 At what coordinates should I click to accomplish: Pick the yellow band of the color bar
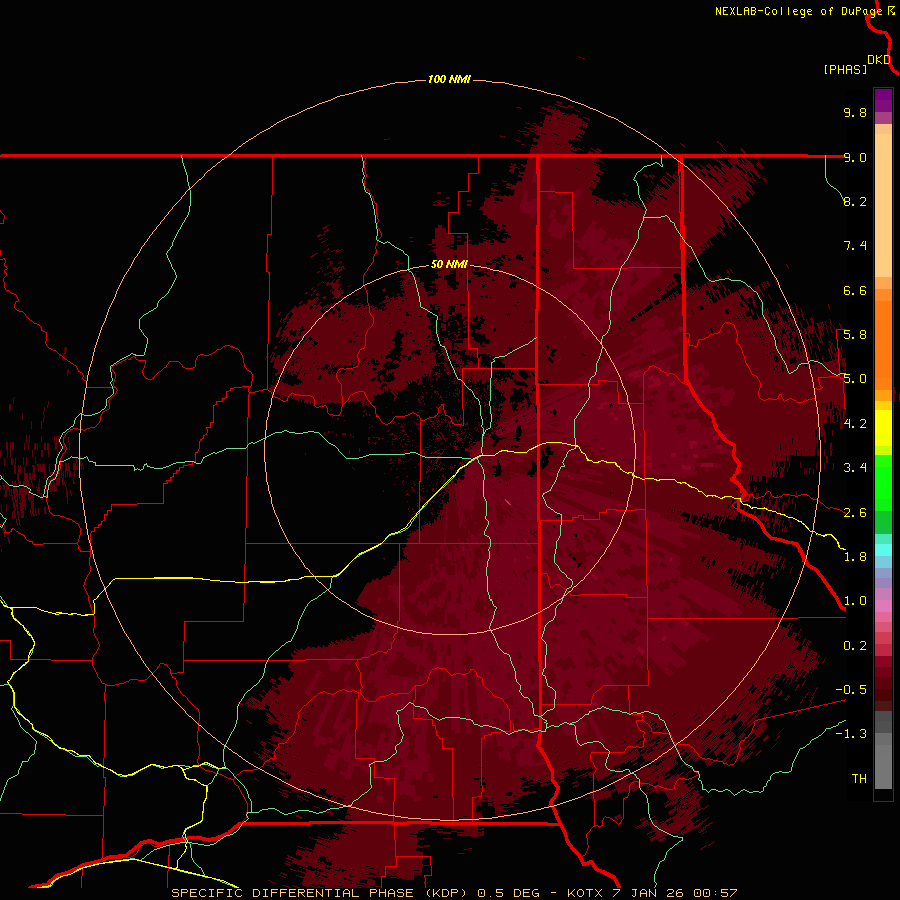pos(883,428)
